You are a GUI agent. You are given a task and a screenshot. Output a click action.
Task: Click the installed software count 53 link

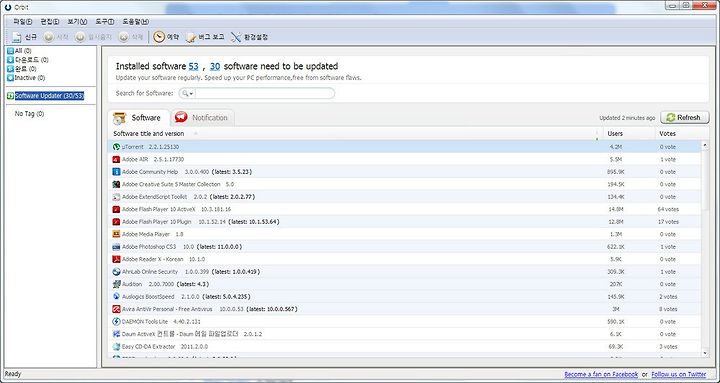coord(193,67)
